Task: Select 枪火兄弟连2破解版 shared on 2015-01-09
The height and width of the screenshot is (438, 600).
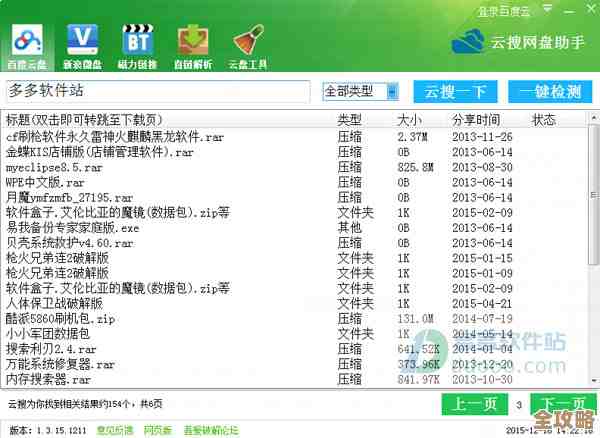Action: 295,273
